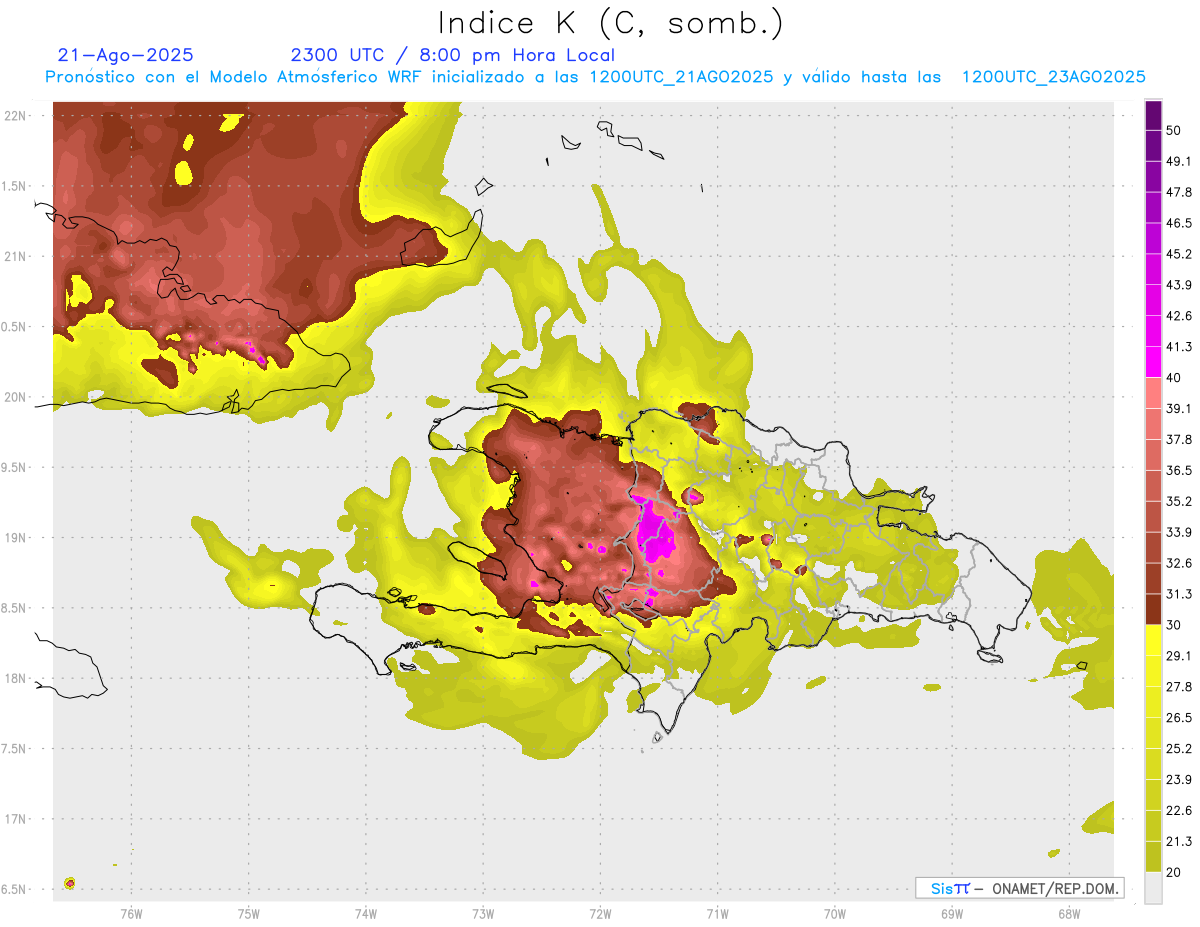Select the salmon legend swatch between 39.1 and 40
The width and height of the screenshot is (1200, 927).
coord(1154,393)
